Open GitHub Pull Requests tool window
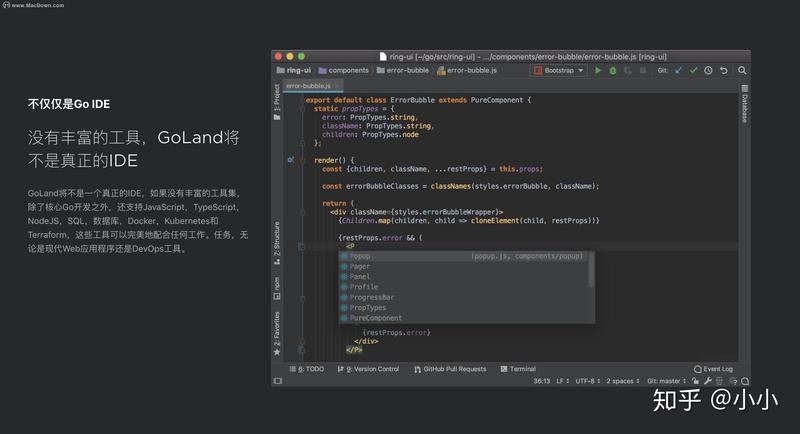The width and height of the screenshot is (800, 434). [450, 369]
